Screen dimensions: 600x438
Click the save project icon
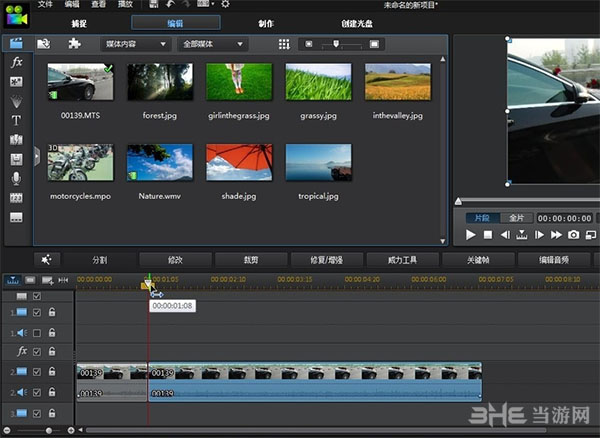click(153, 4)
